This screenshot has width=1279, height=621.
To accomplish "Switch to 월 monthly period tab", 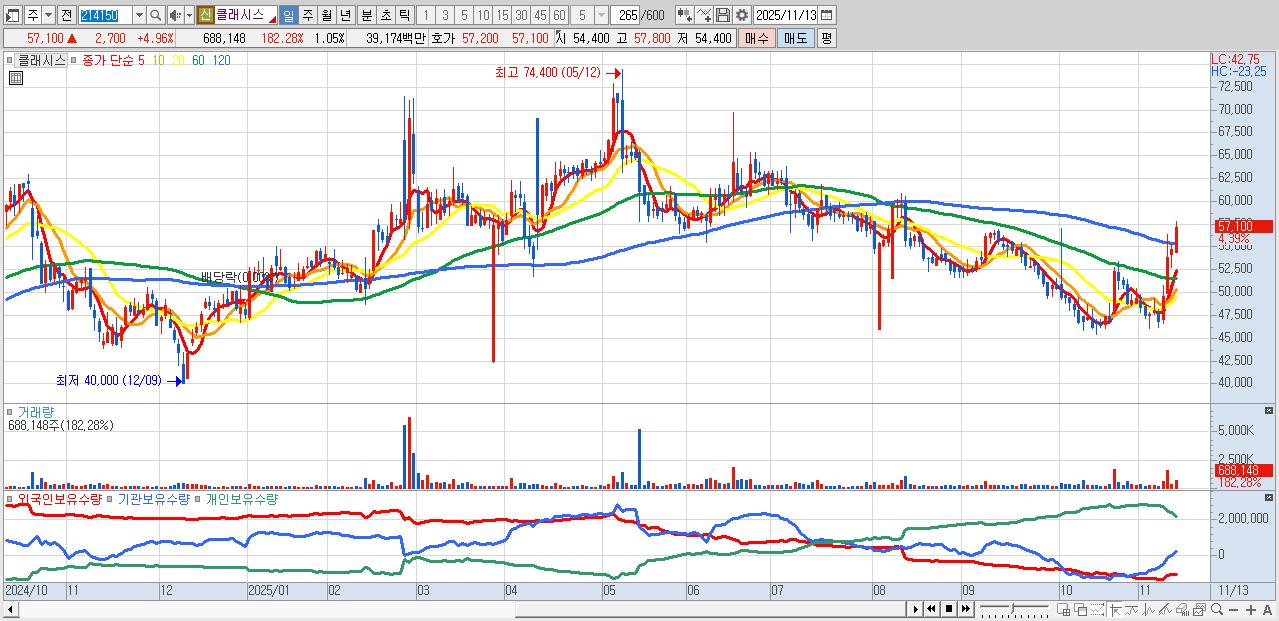I will click(326, 15).
